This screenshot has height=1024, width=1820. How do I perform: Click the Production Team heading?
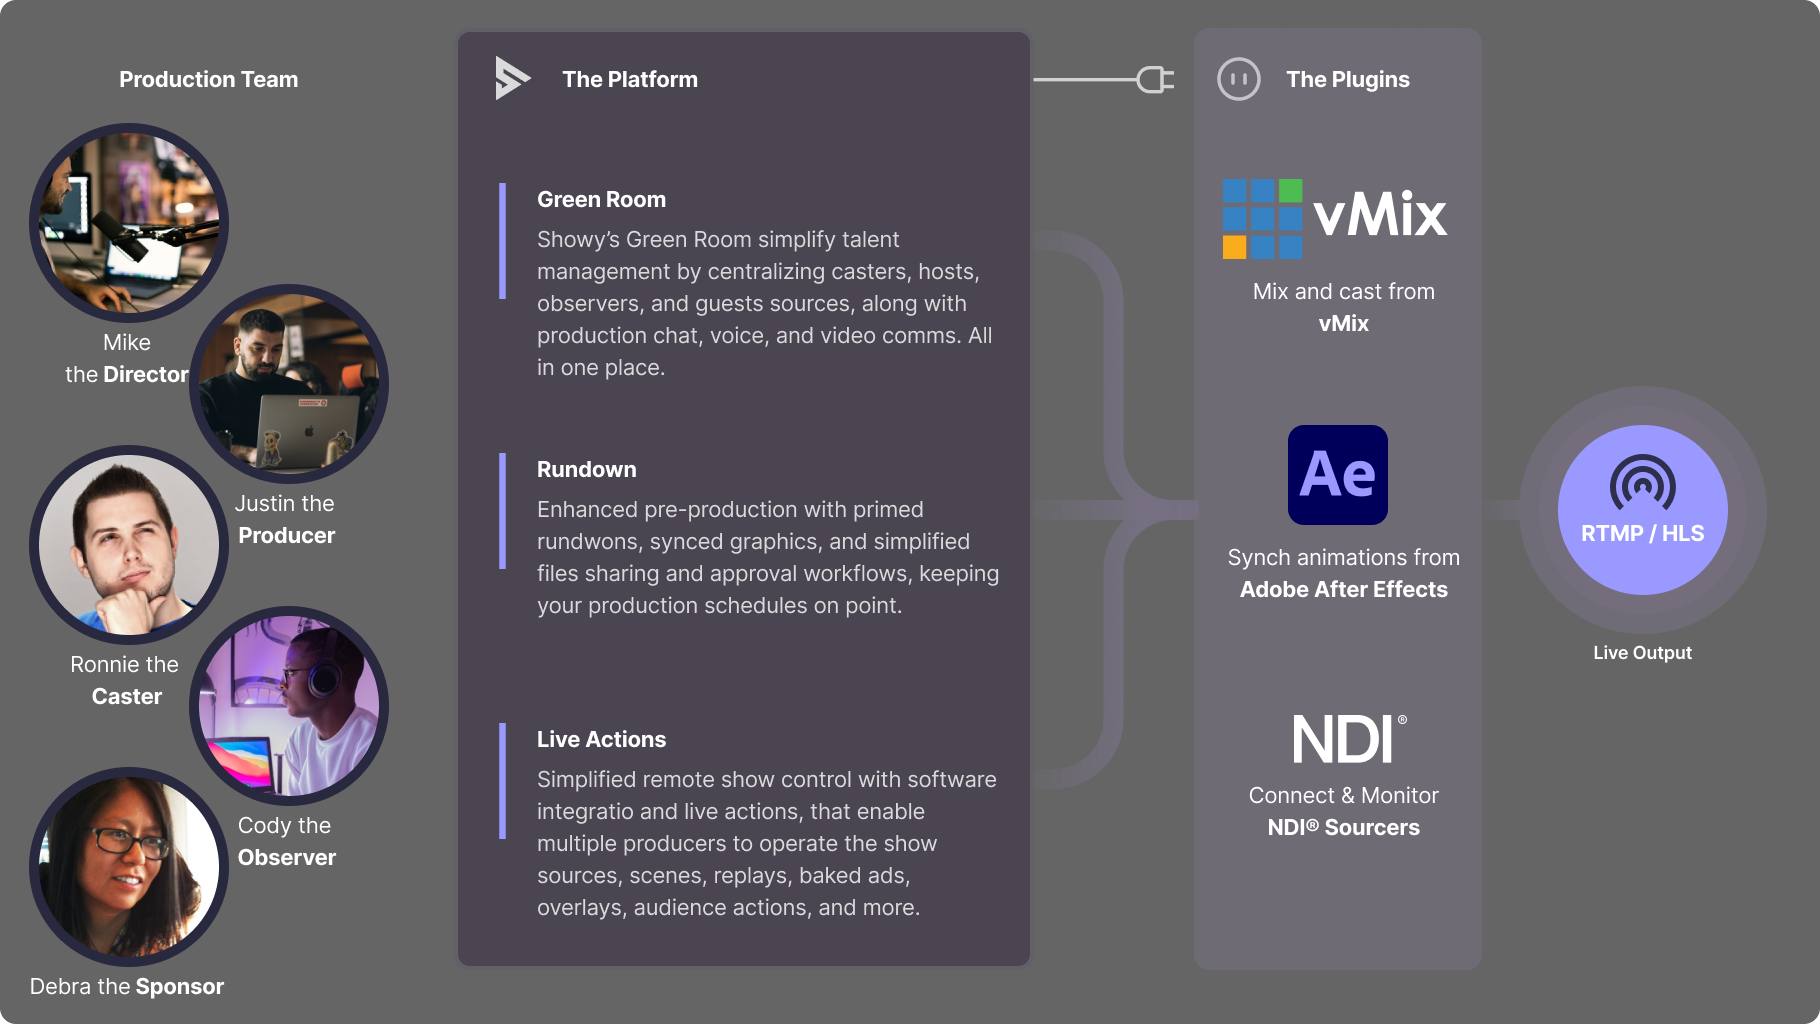(208, 79)
